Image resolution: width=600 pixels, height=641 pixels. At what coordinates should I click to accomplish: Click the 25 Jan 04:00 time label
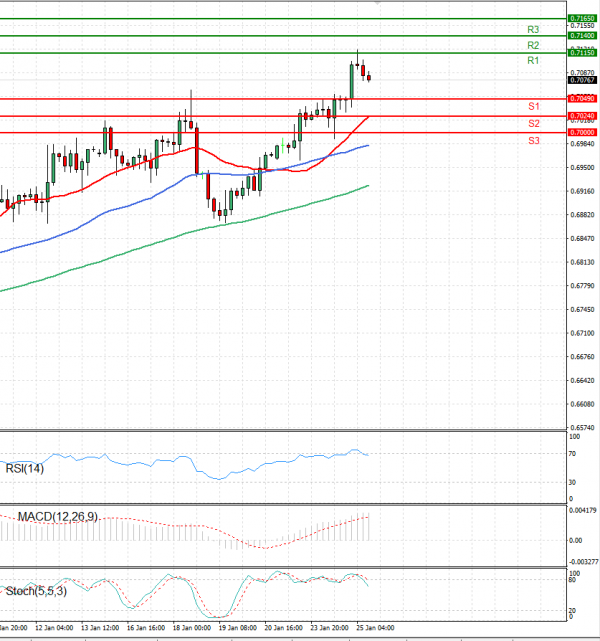point(375,628)
